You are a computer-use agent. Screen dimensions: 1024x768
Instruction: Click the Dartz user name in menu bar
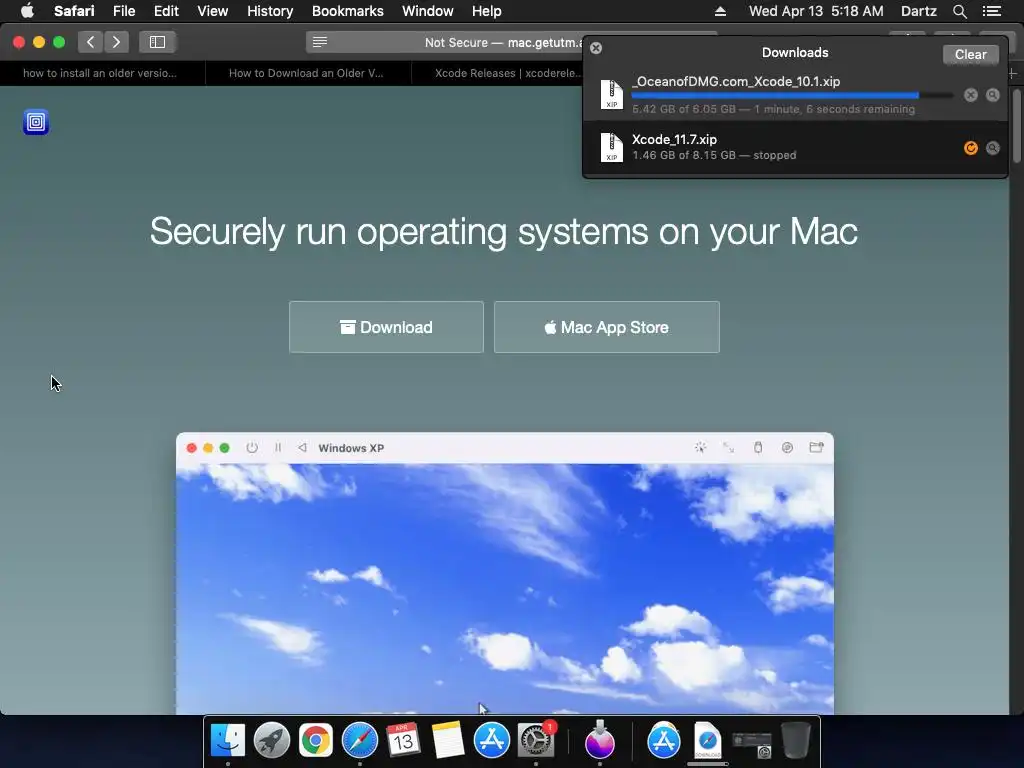[x=918, y=11]
